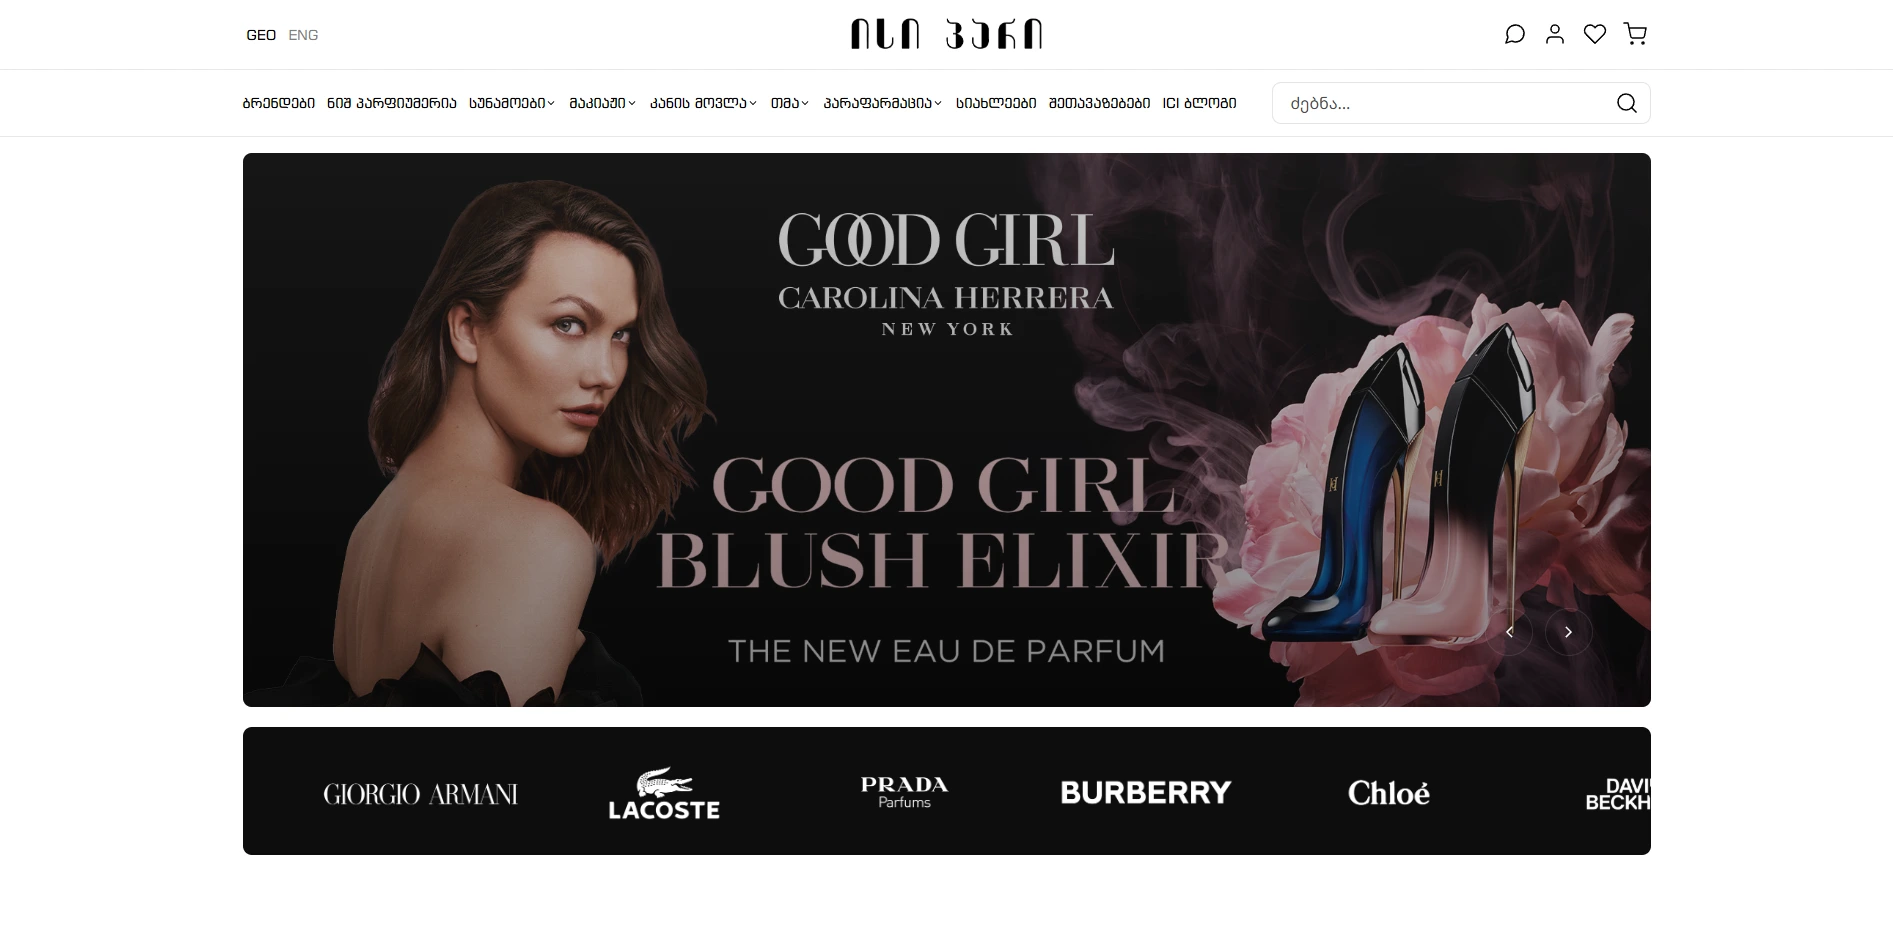The image size is (1893, 945).
Task: Open the ICI ბლოგი menu item
Action: tap(1199, 103)
